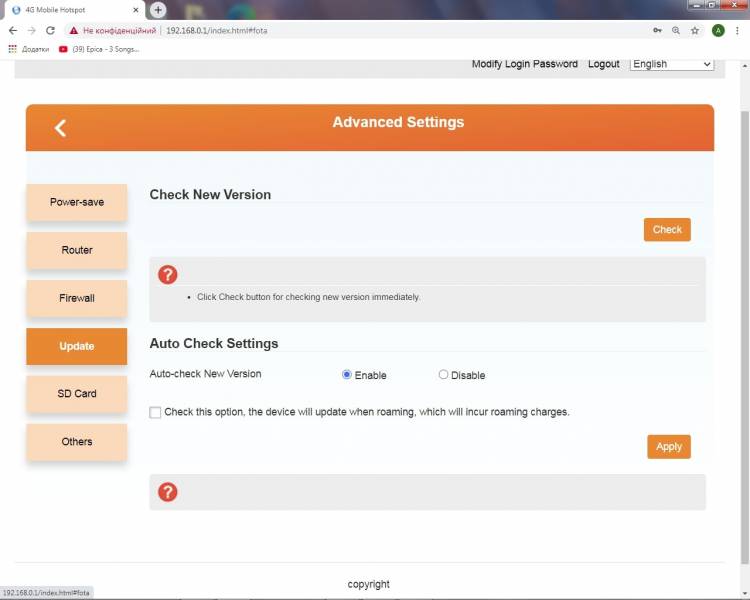Click the Apply button

(669, 447)
